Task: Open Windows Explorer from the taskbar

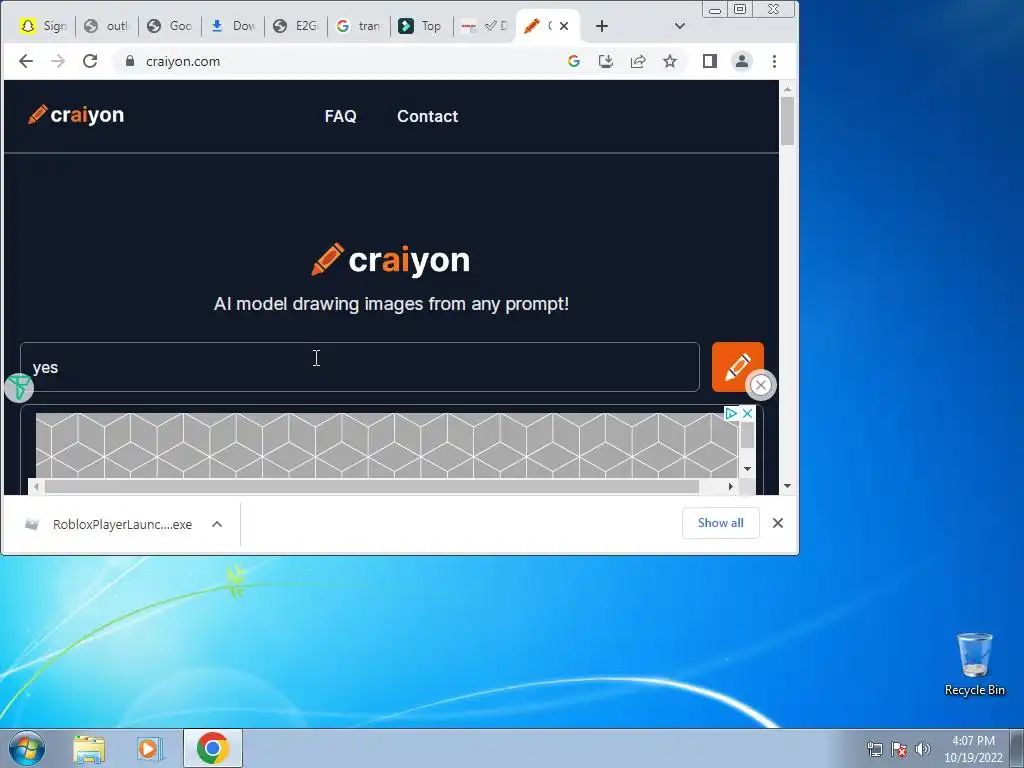Action: (x=89, y=748)
